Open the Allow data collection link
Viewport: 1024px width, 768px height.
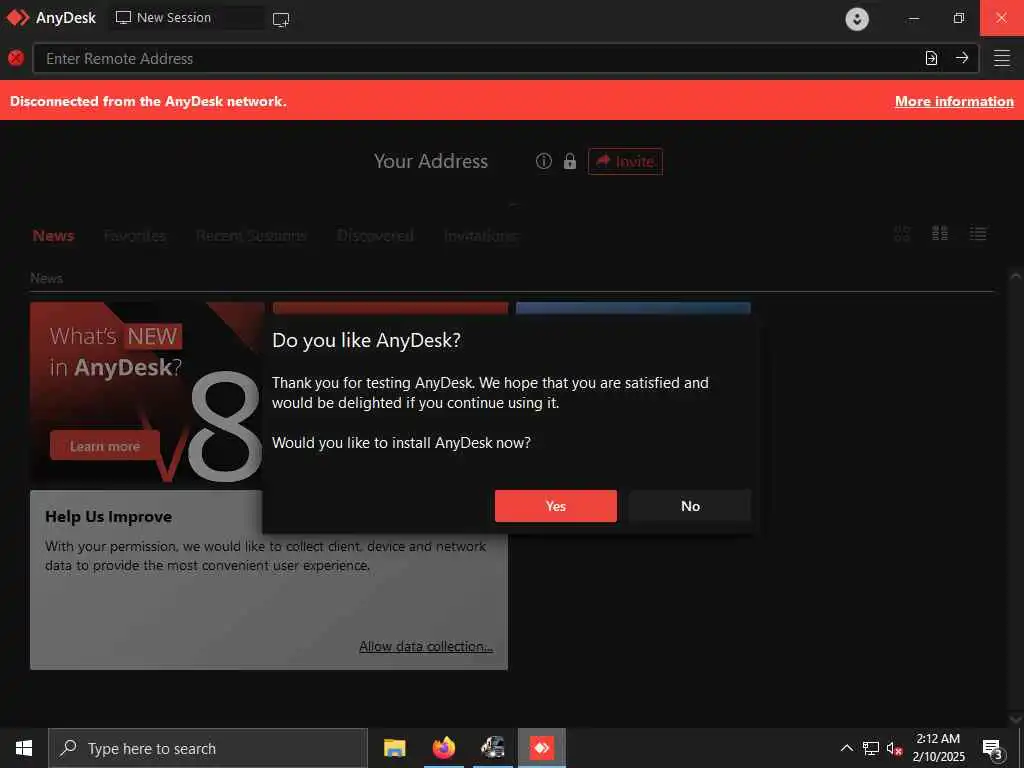click(x=426, y=646)
